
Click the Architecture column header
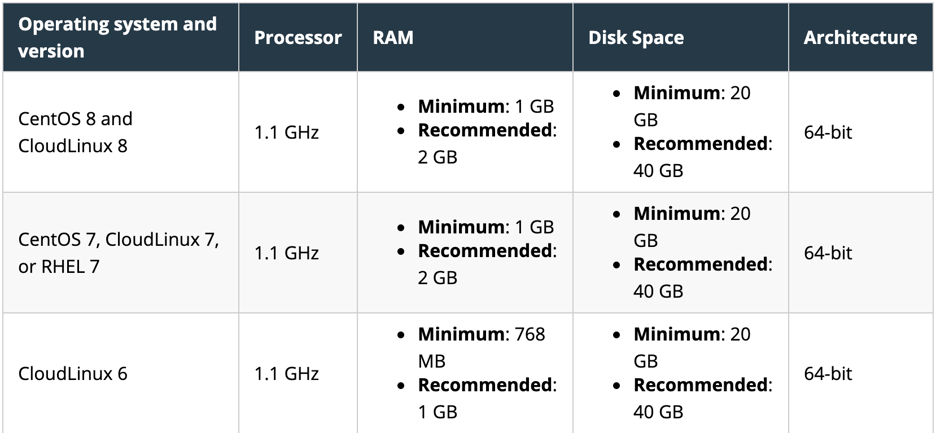860,38
